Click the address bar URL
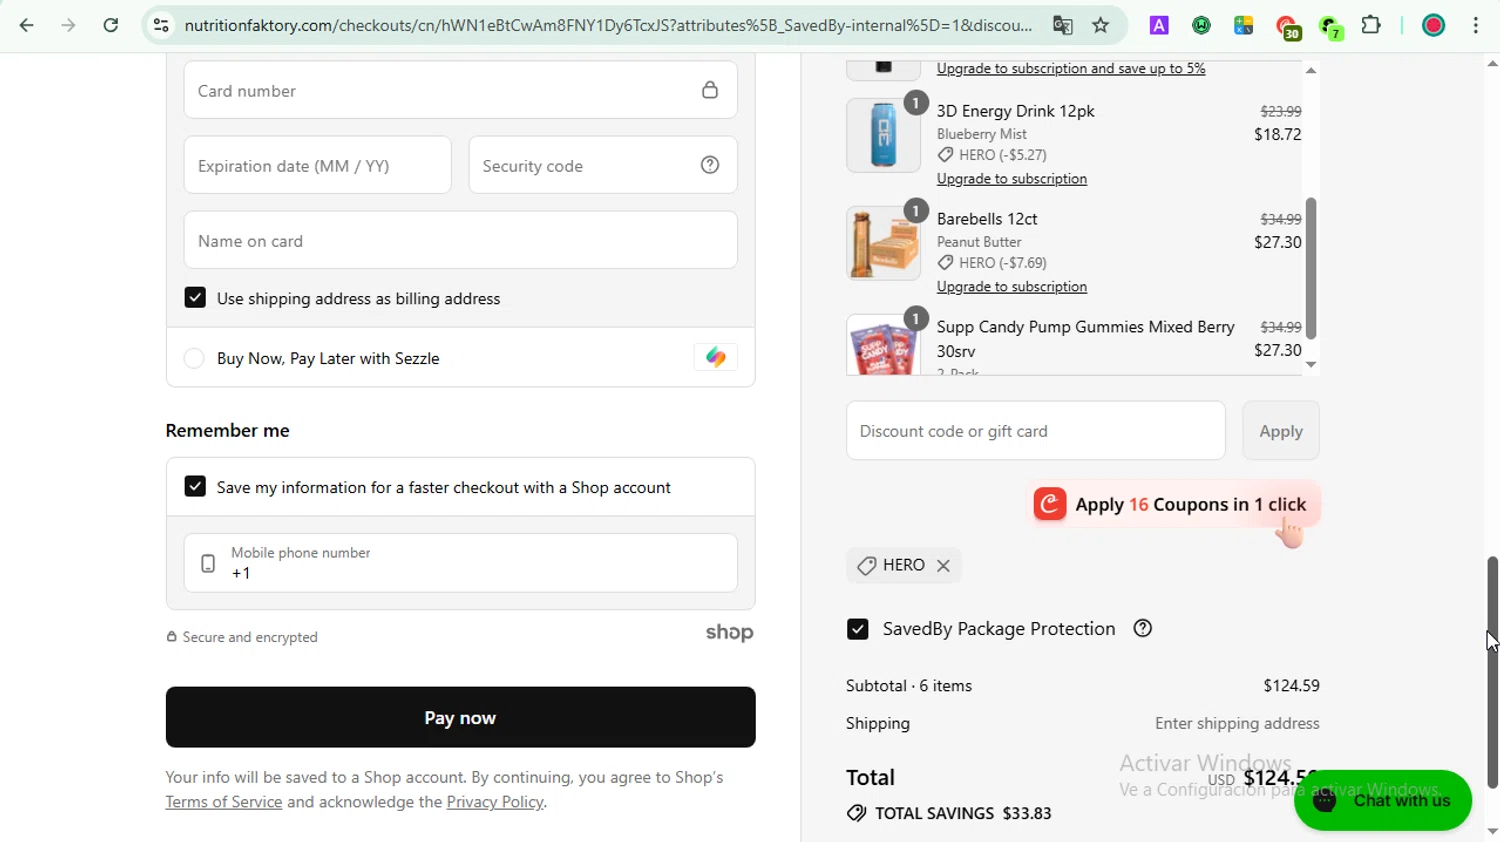The width and height of the screenshot is (1500, 842). click(x=608, y=26)
